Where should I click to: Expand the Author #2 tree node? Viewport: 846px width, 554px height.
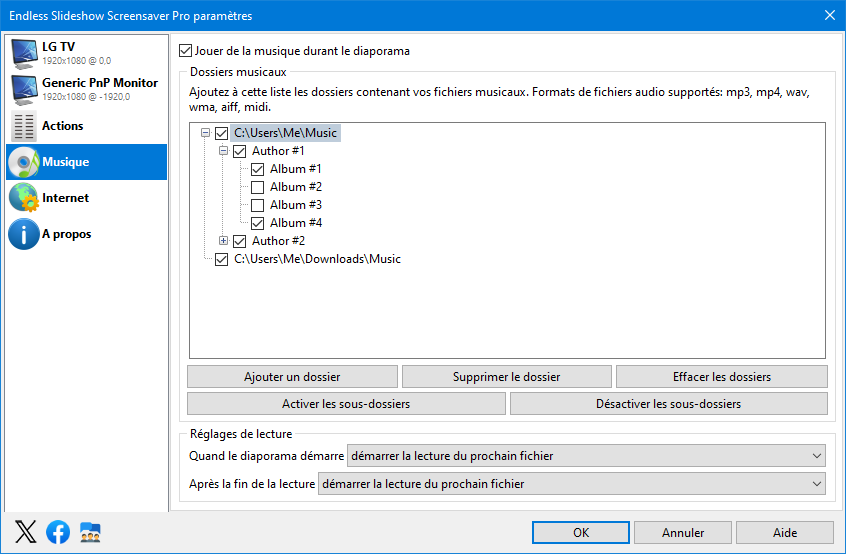coord(223,241)
